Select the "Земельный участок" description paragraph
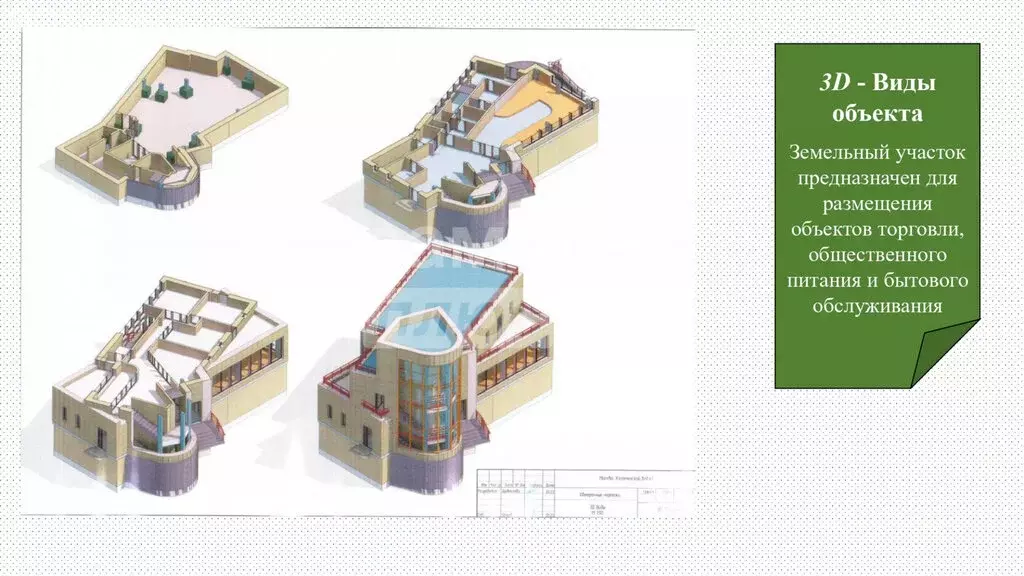 [x=877, y=229]
